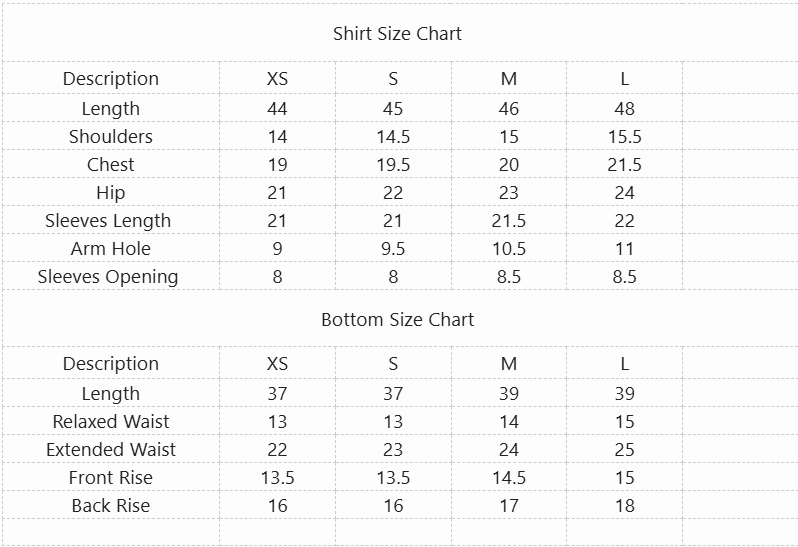The height and width of the screenshot is (547, 798).
Task: Click the Shirt Size Chart title
Action: pos(397,34)
